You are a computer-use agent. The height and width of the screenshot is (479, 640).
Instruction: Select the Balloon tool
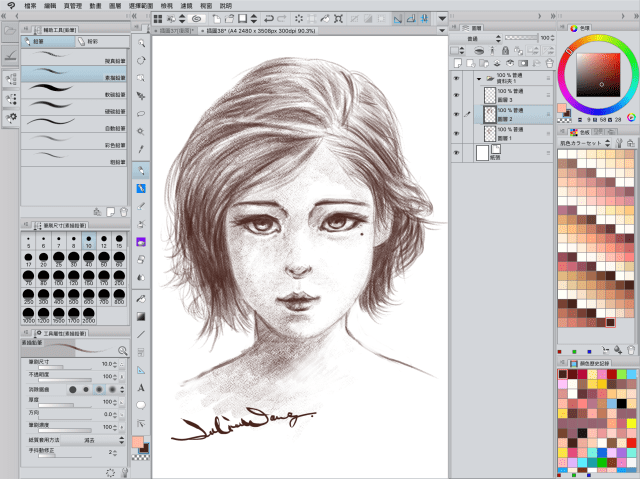(141, 405)
